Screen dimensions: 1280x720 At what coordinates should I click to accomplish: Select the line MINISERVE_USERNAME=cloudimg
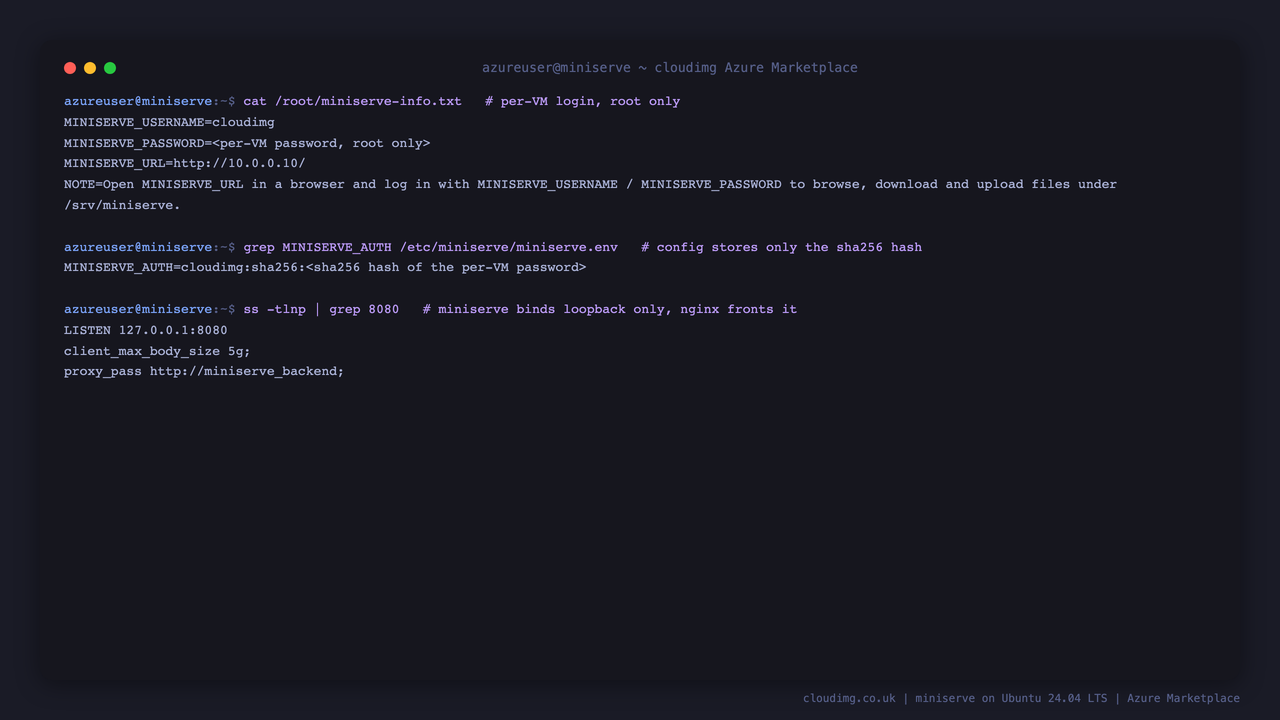pyautogui.click(x=169, y=122)
